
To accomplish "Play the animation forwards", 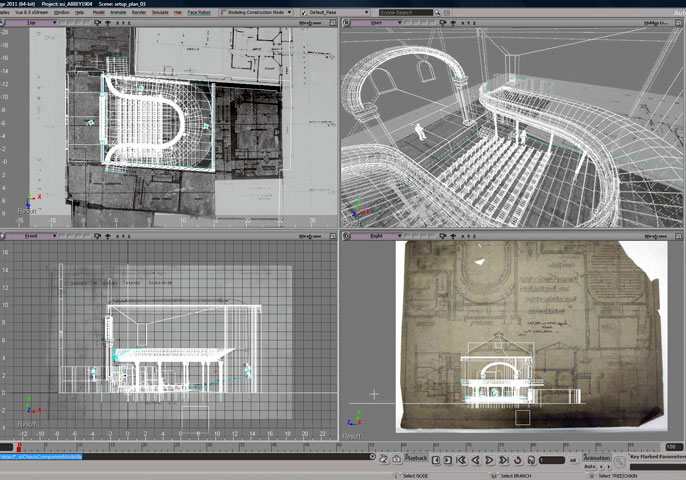I will tap(490, 460).
